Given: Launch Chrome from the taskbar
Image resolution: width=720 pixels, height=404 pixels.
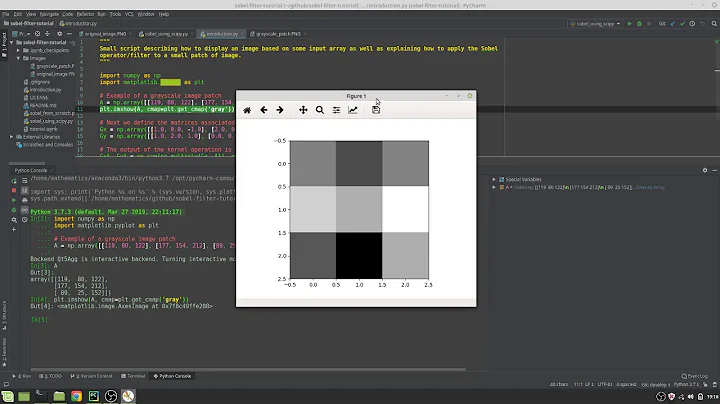Looking at the screenshot, I should click(x=76, y=396).
